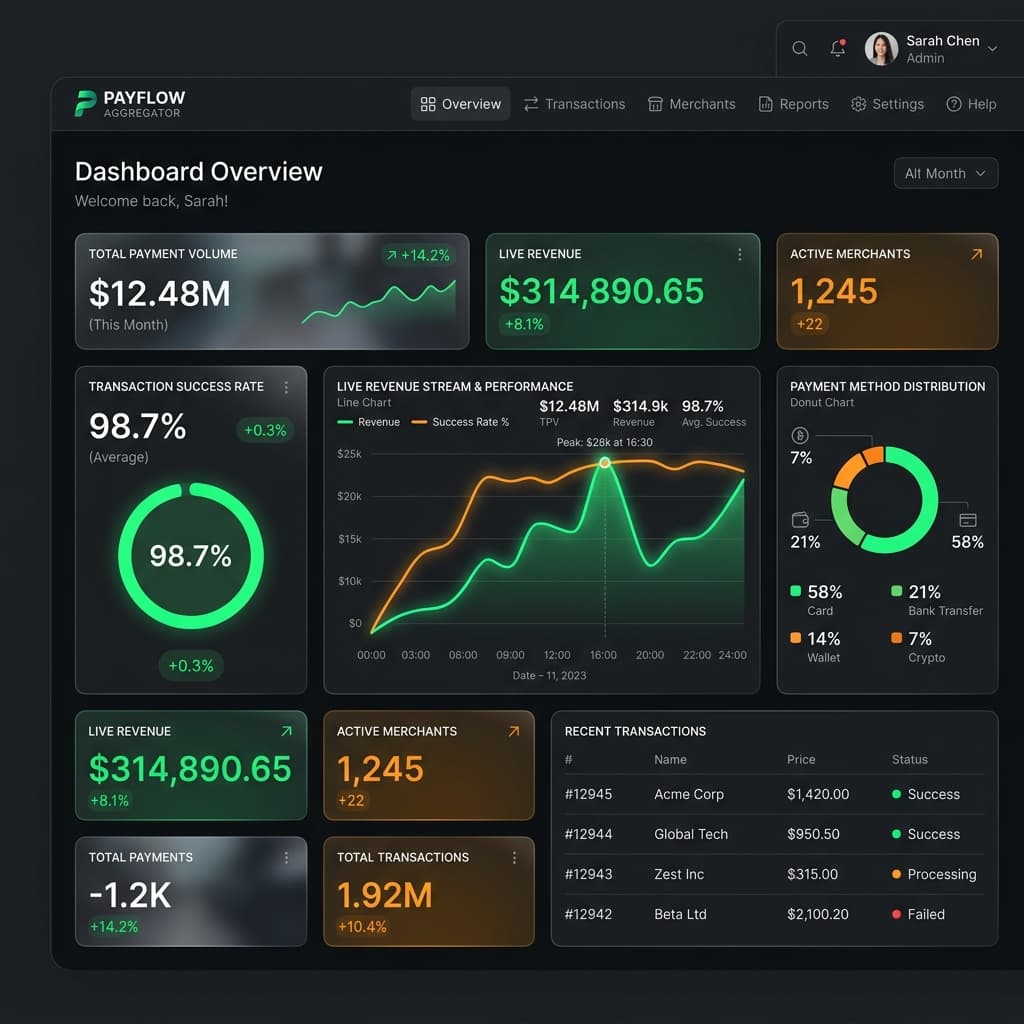The width and height of the screenshot is (1024, 1024).
Task: Click the peak marker on revenue chart
Action: tap(605, 462)
